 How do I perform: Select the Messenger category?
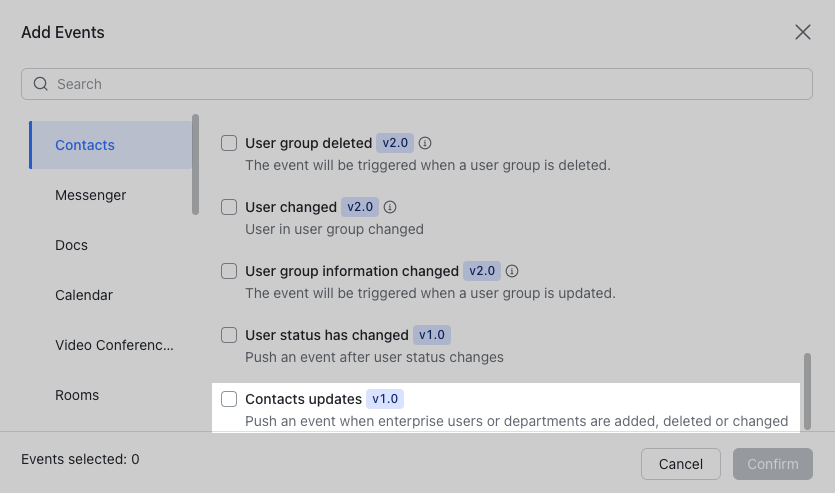(91, 195)
